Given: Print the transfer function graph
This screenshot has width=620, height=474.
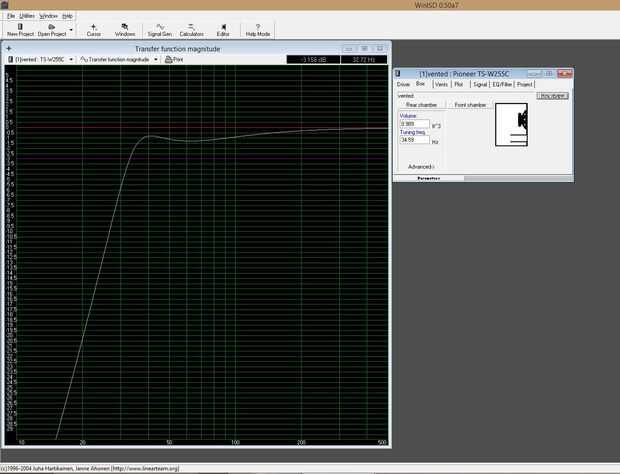Looking at the screenshot, I should point(174,59).
